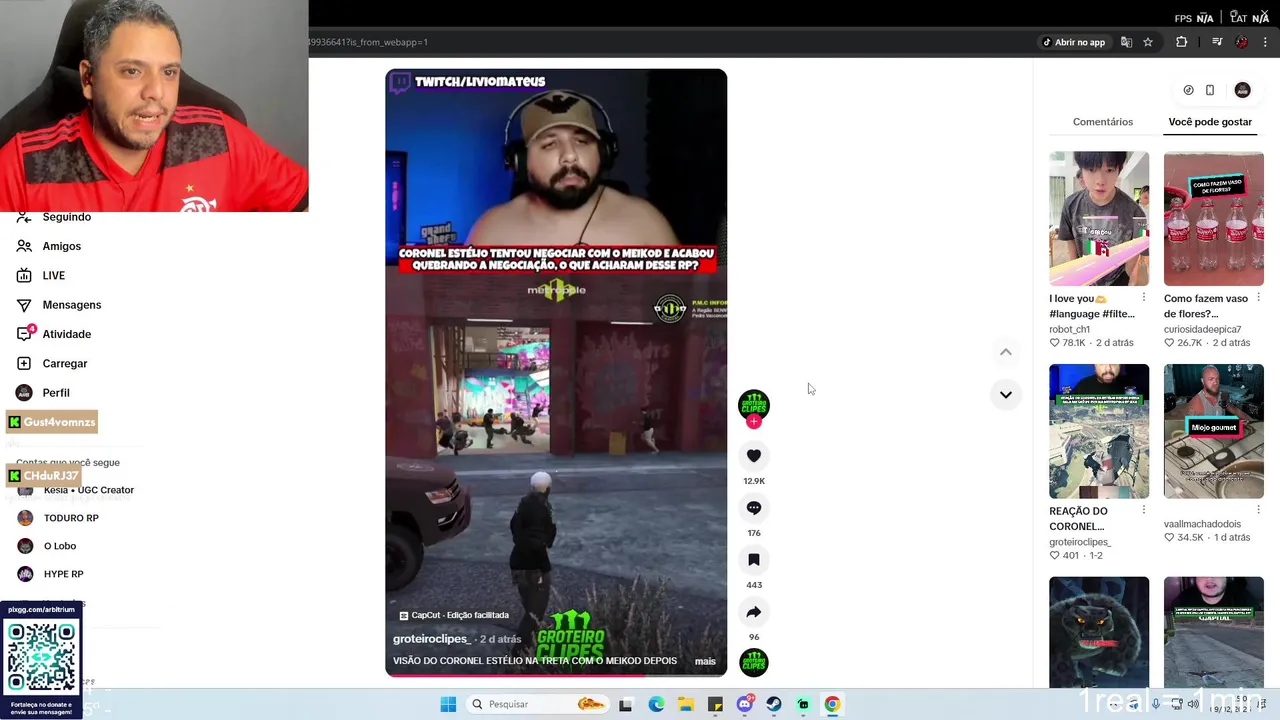The image size is (1280, 720).
Task: Click the Pesquisar taskbar search box
Action: click(538, 704)
